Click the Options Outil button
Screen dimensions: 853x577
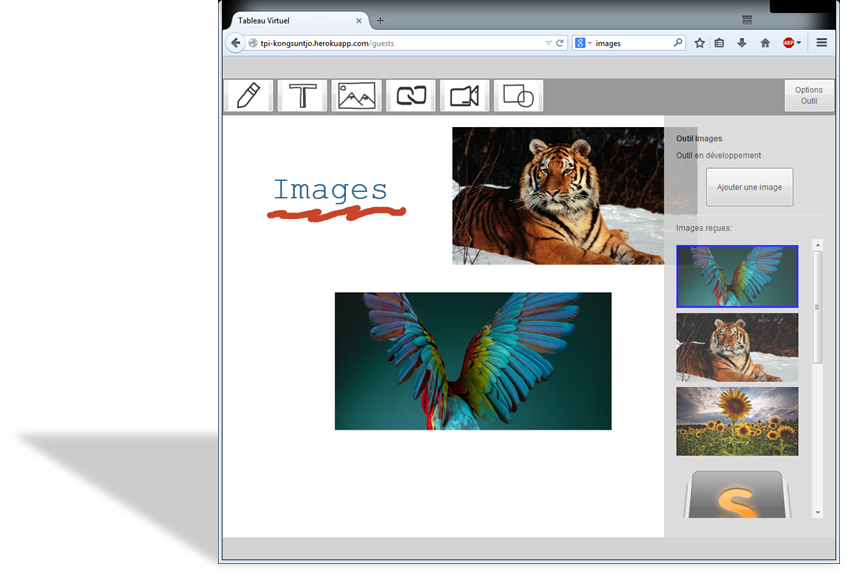coord(809,95)
